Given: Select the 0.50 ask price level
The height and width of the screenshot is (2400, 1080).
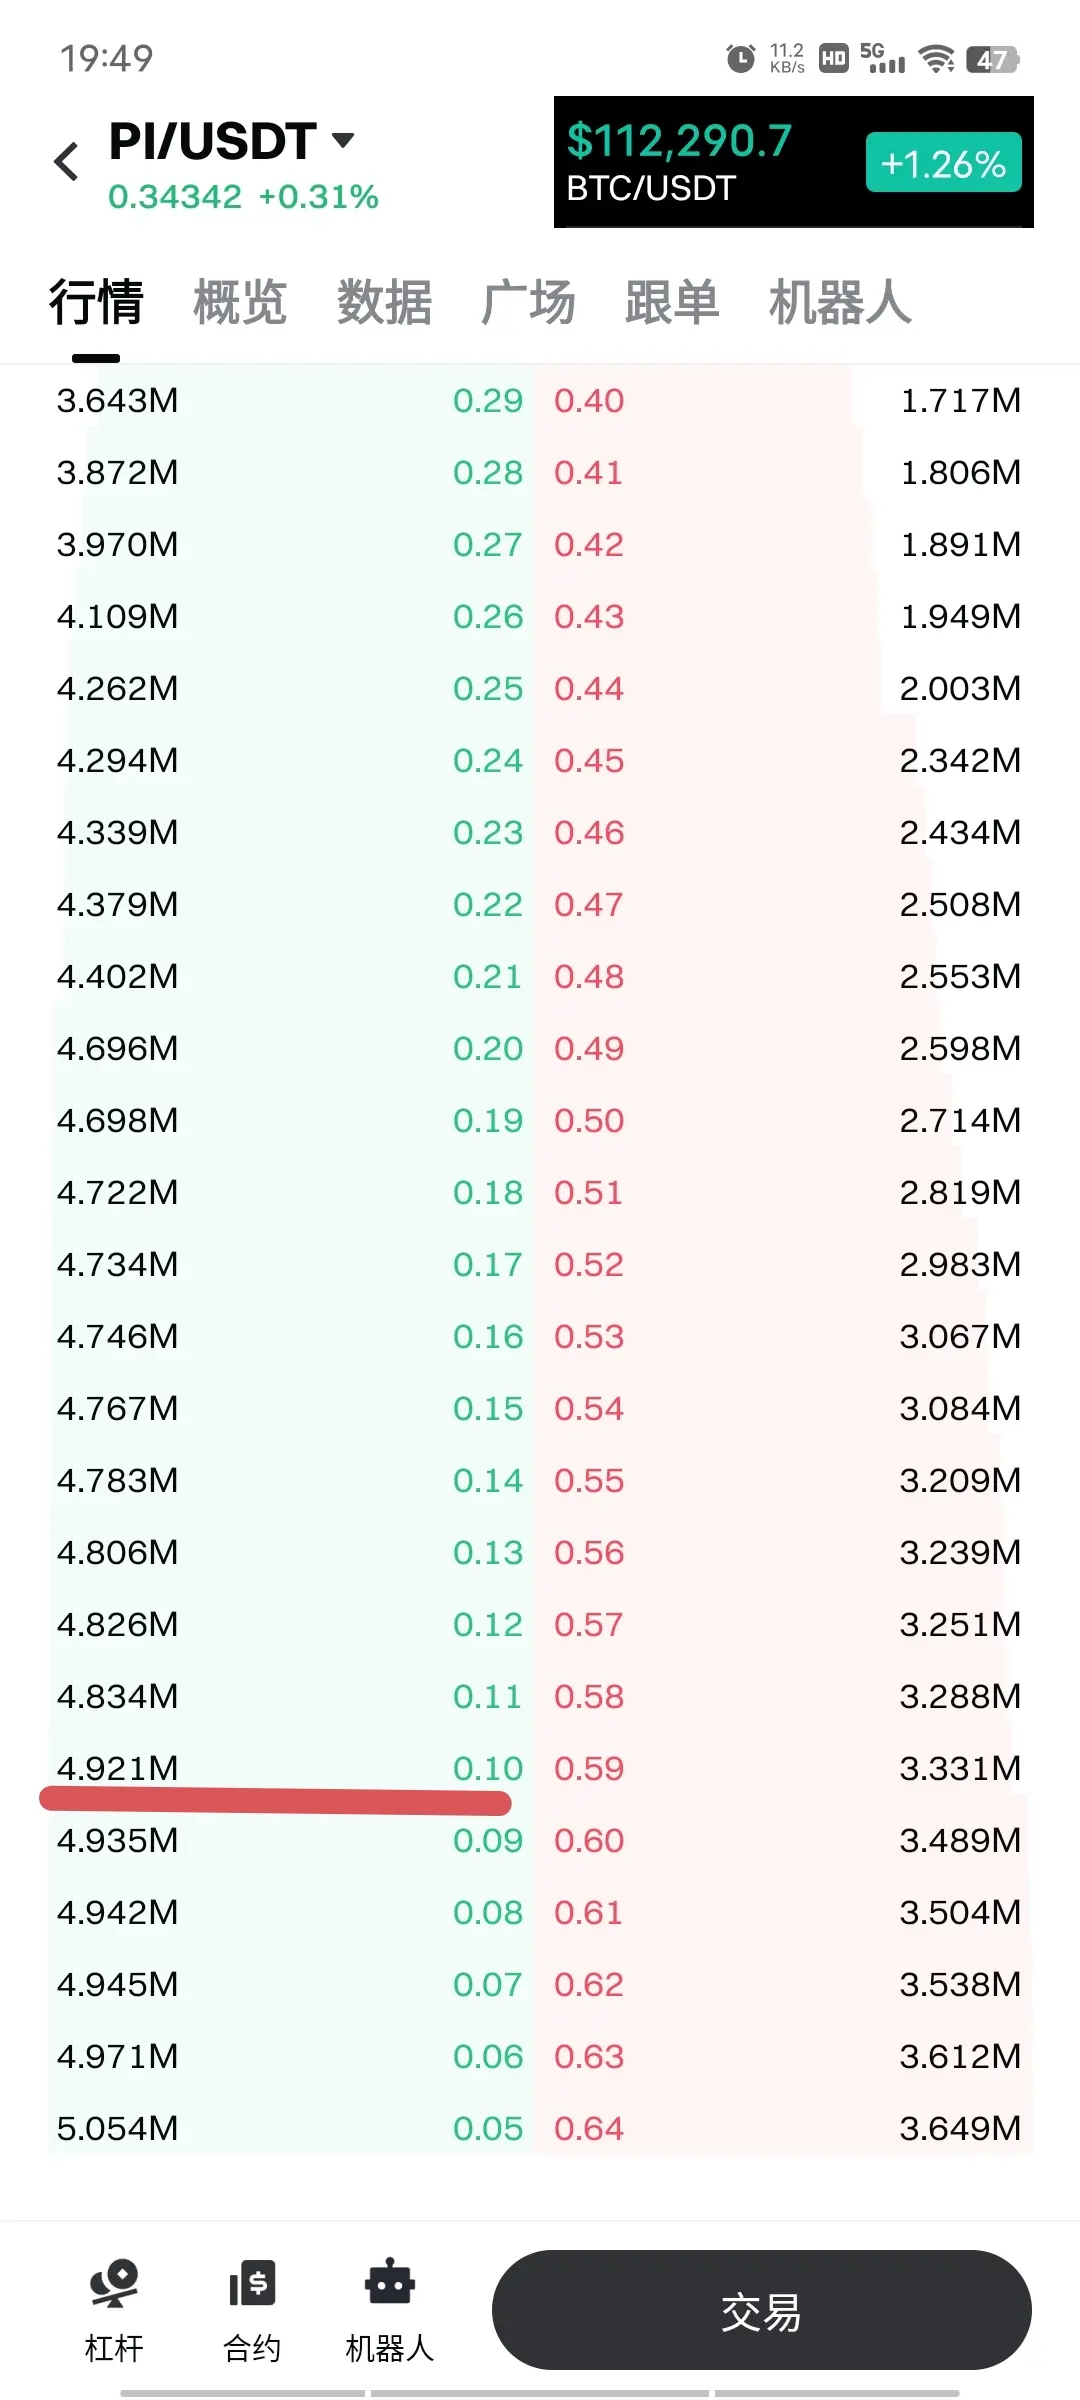Looking at the screenshot, I should [x=589, y=1120].
